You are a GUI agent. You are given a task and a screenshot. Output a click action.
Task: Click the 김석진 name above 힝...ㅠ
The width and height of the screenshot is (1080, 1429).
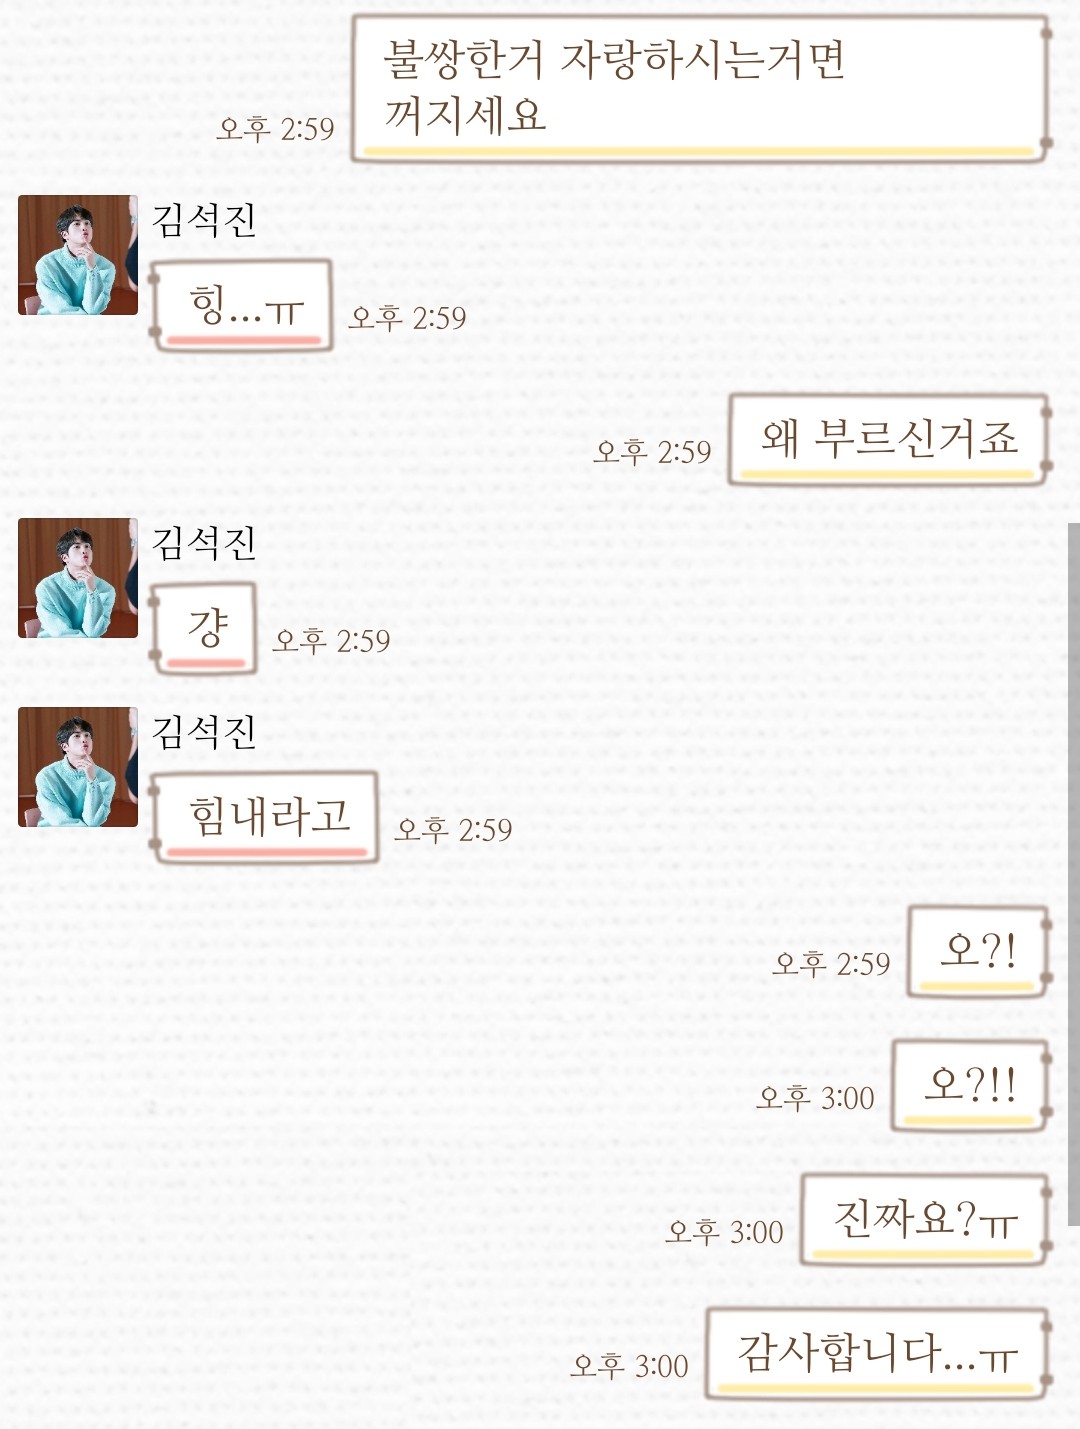pos(204,219)
